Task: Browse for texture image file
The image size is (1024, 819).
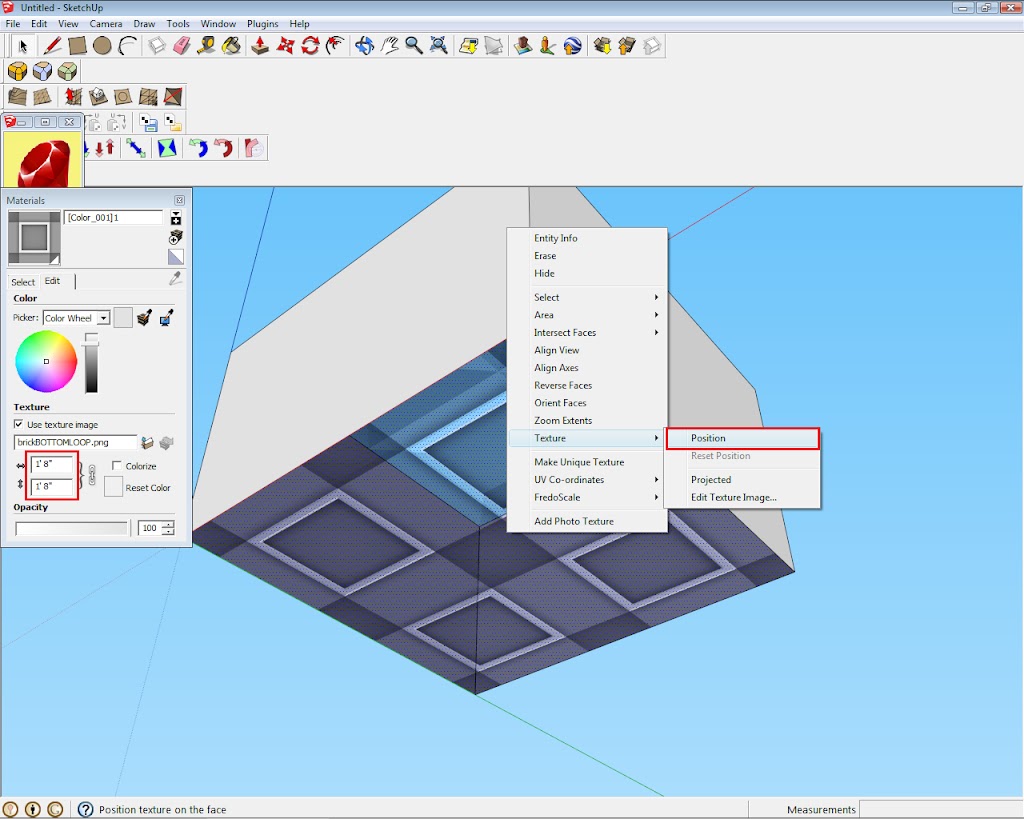Action: [x=148, y=443]
